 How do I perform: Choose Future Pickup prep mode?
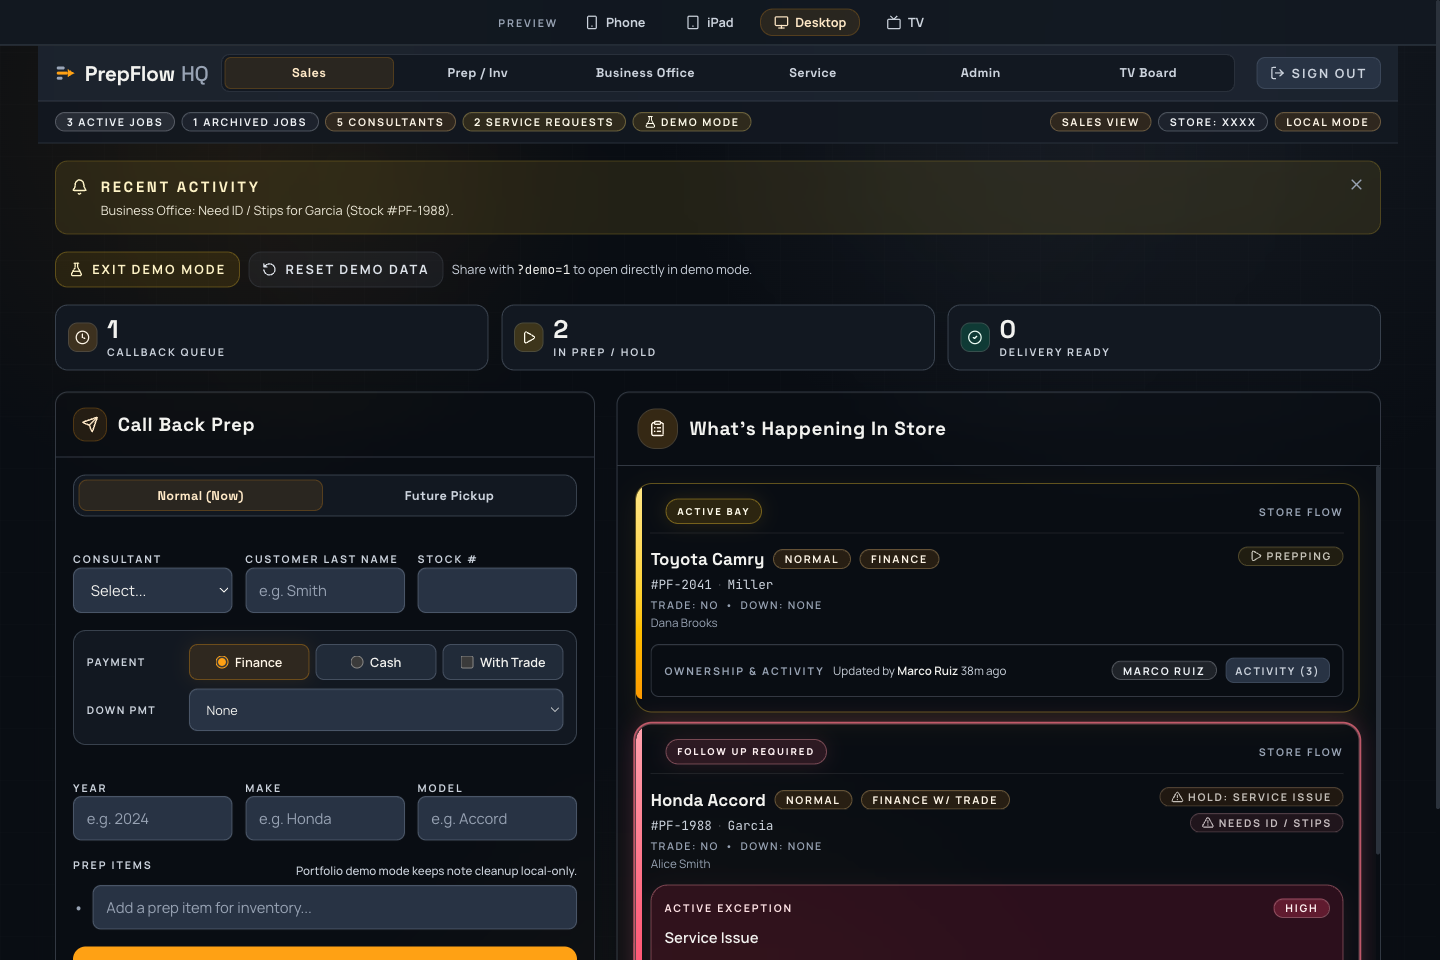pos(449,496)
